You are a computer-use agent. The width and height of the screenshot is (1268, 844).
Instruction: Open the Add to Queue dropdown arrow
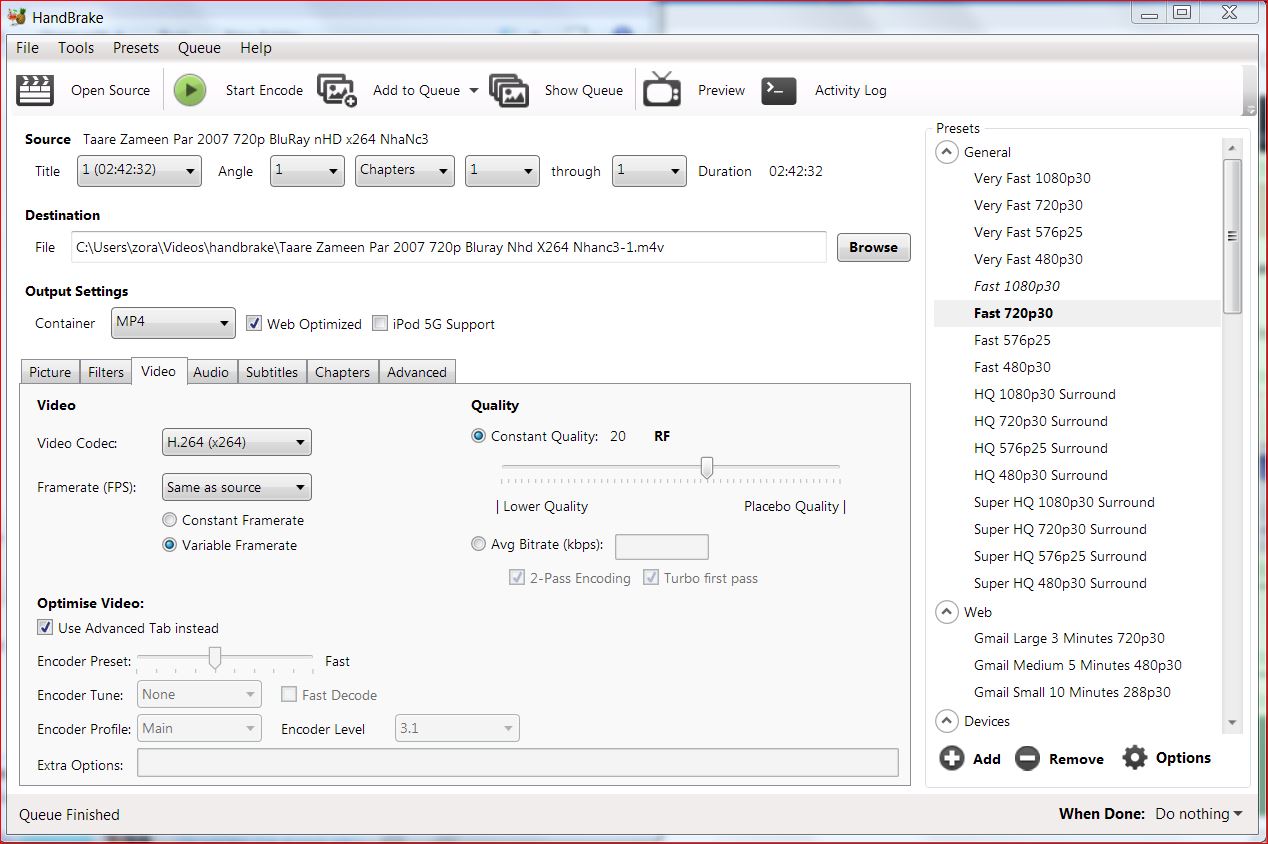(473, 90)
